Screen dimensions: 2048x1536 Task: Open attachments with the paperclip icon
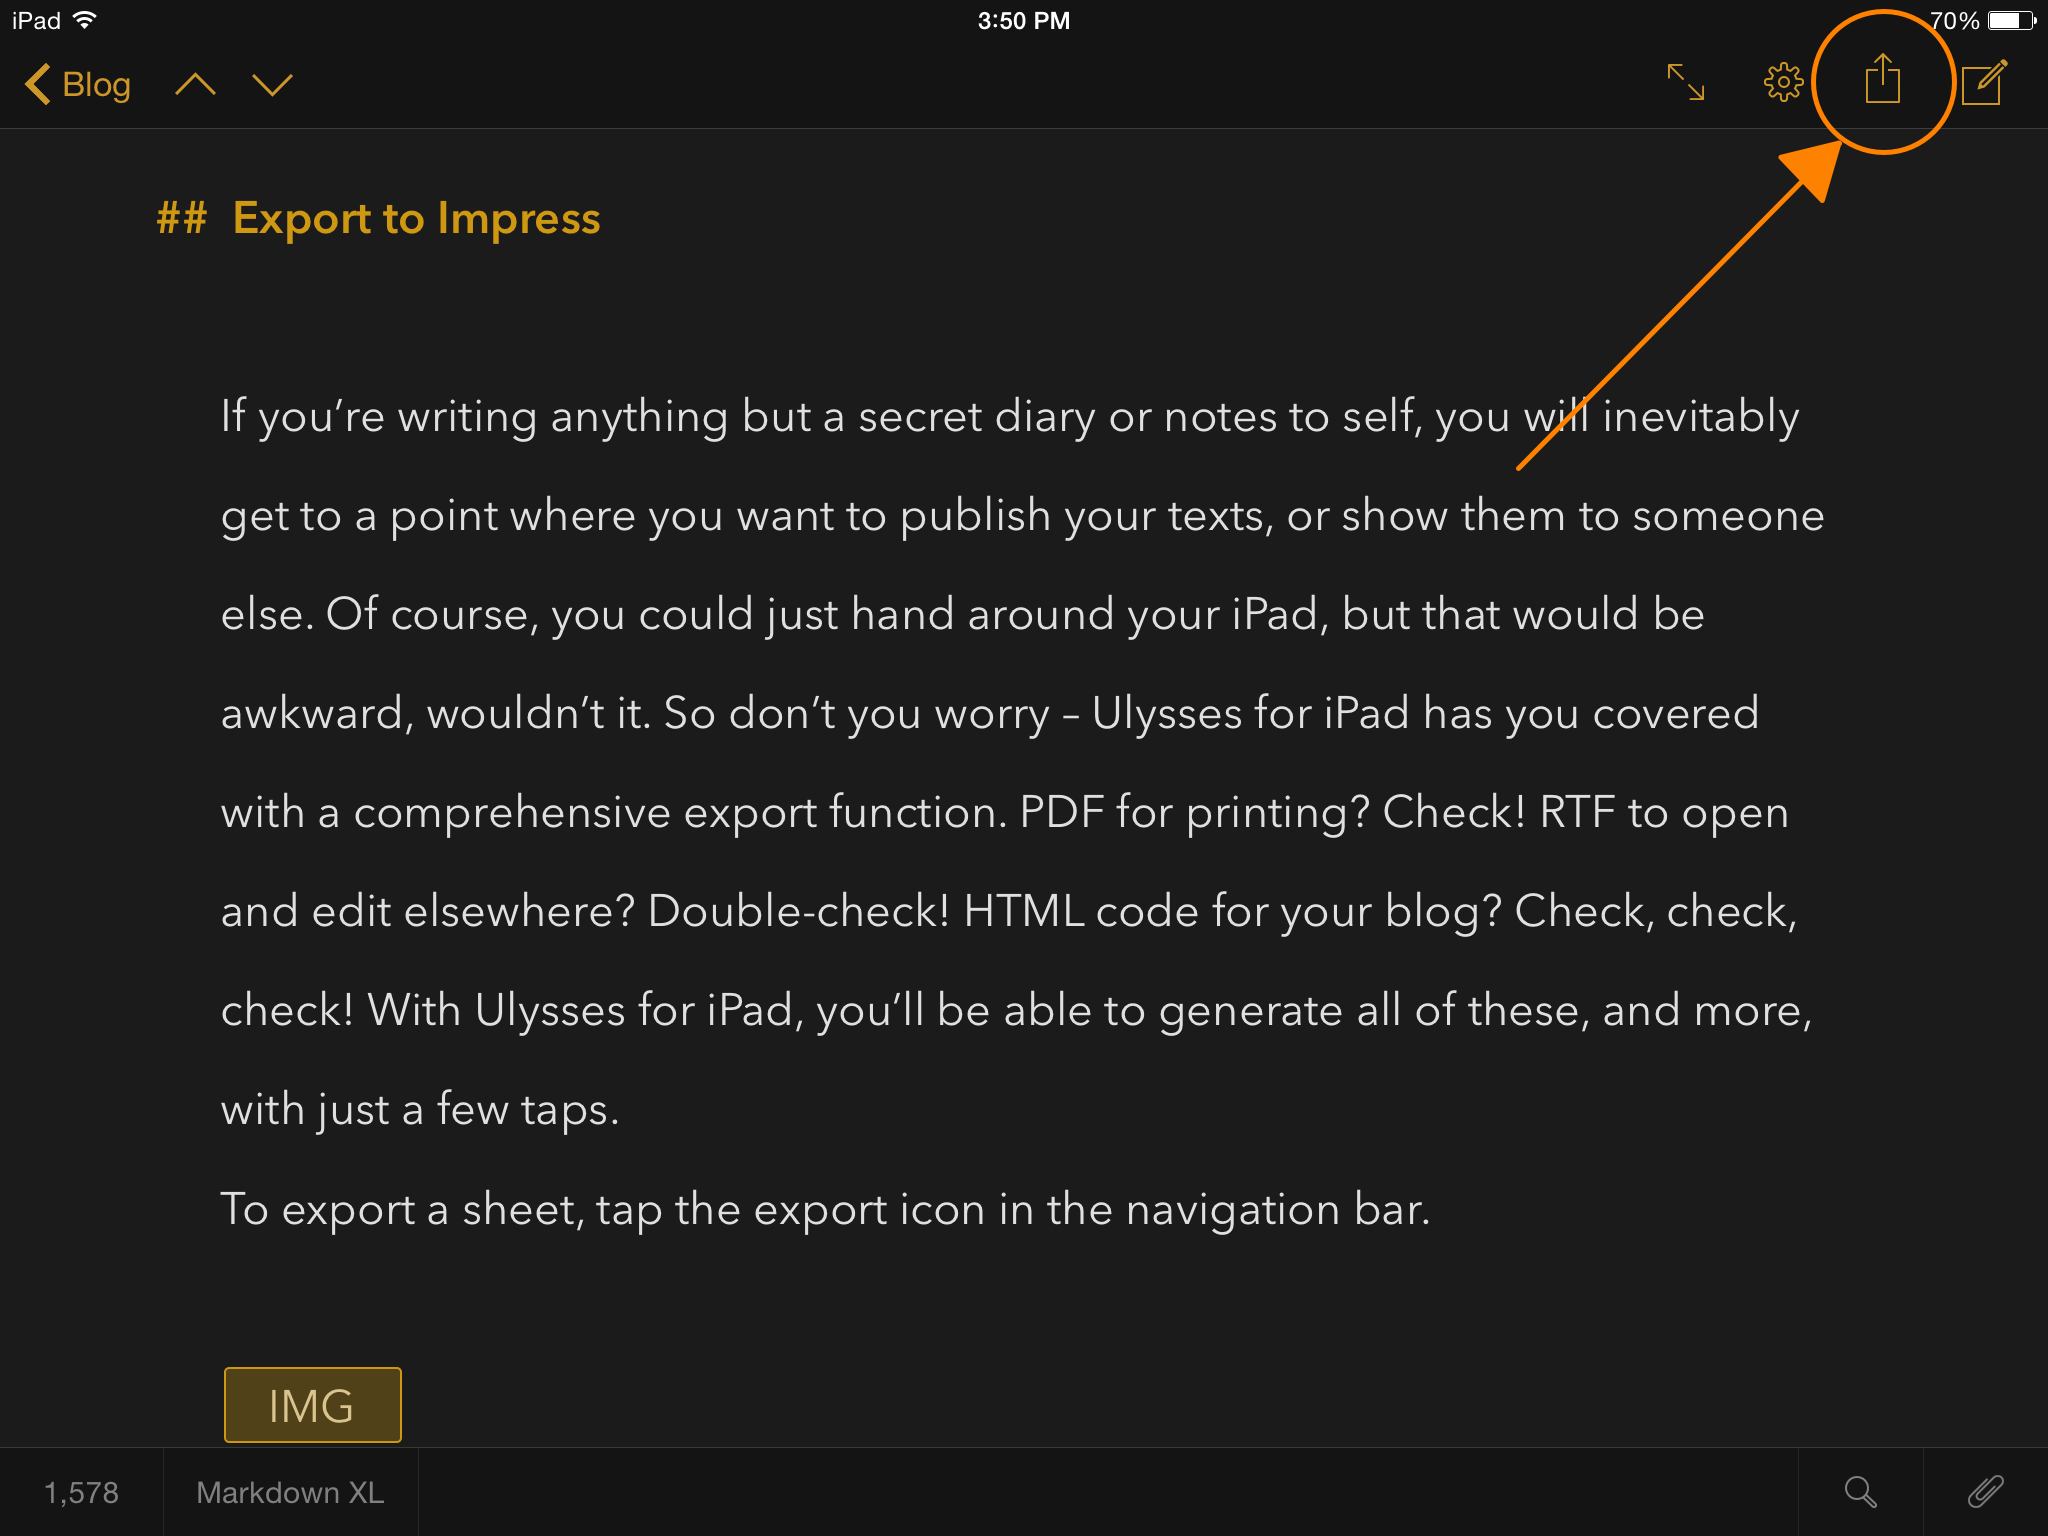[1985, 1491]
